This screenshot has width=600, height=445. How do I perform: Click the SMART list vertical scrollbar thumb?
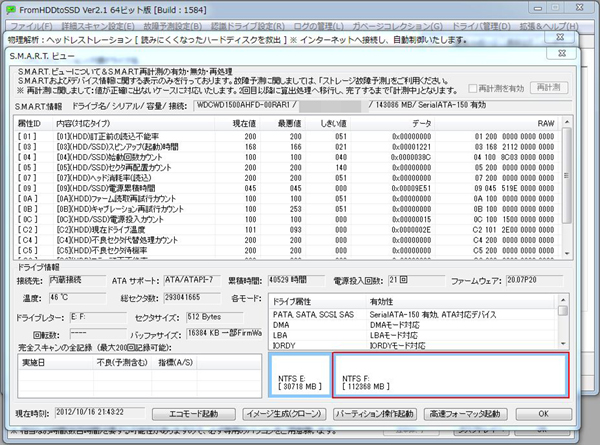click(567, 175)
